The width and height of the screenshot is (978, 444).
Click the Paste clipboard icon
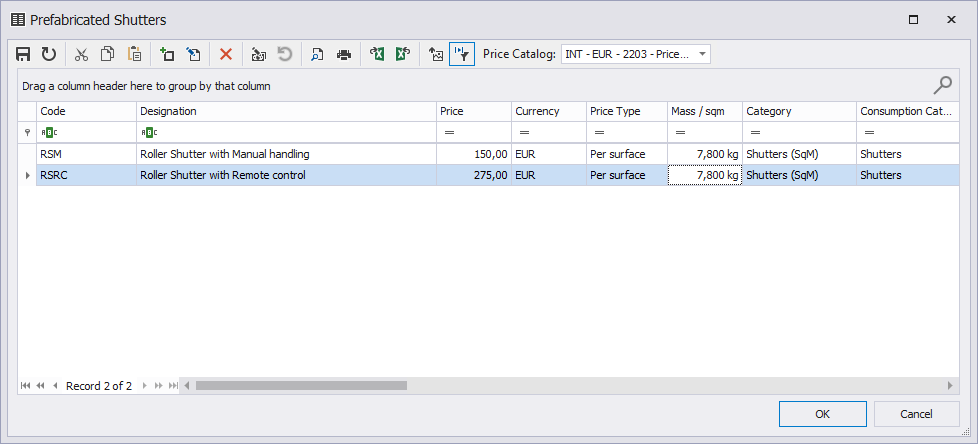134,54
